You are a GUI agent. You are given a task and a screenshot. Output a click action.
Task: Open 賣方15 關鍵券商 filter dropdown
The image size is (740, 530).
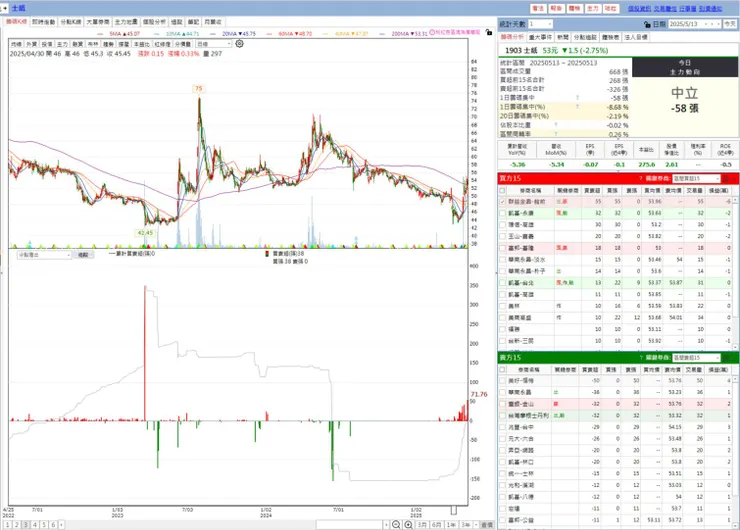696,358
